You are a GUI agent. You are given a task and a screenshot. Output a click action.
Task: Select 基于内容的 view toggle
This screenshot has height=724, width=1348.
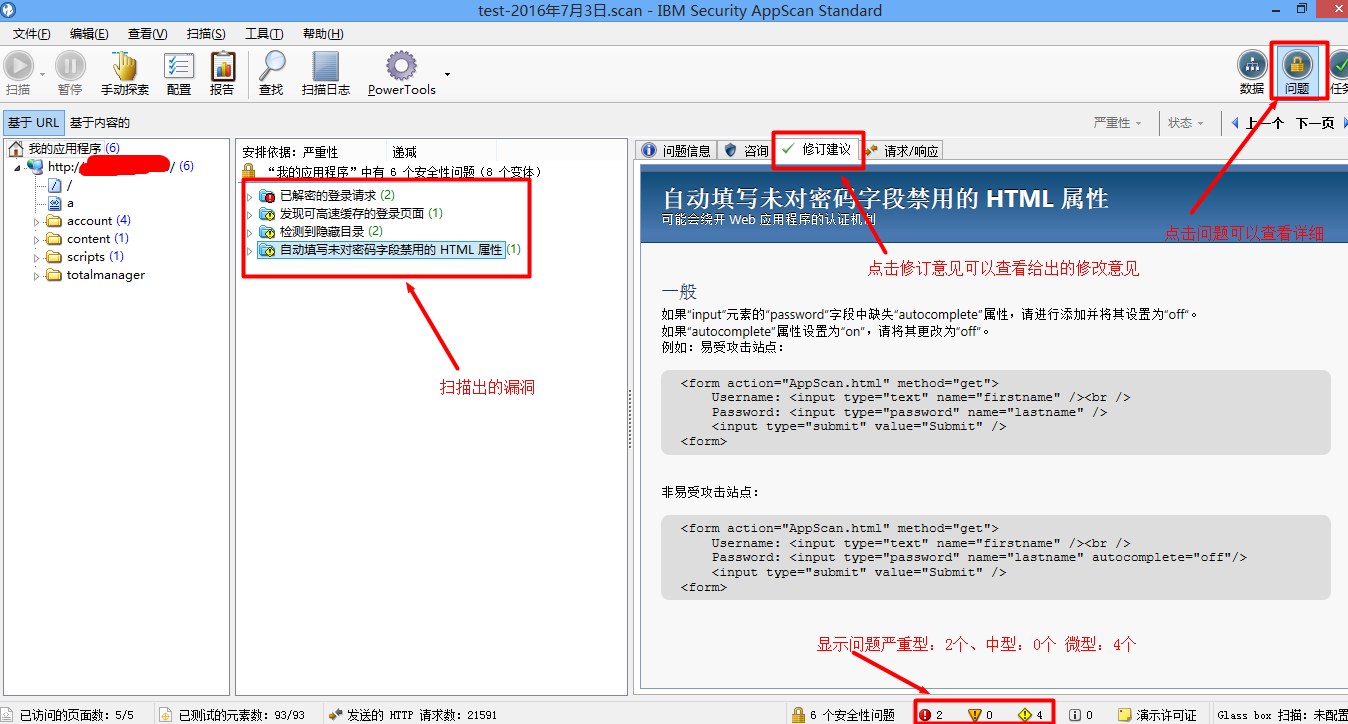[x=100, y=123]
